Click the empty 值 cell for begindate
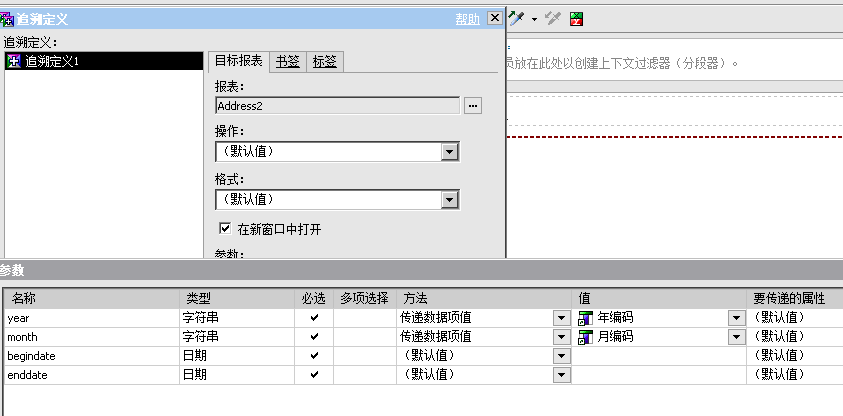 659,356
